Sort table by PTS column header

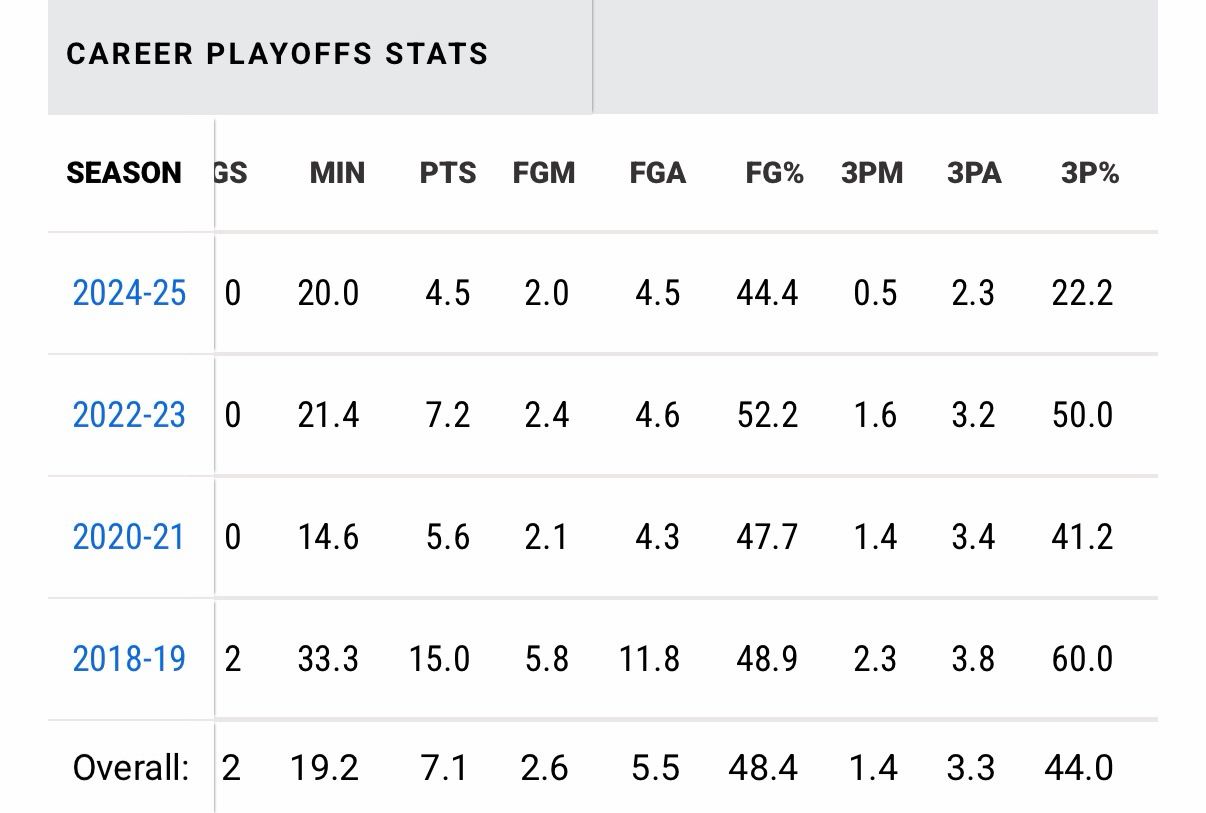pos(447,174)
